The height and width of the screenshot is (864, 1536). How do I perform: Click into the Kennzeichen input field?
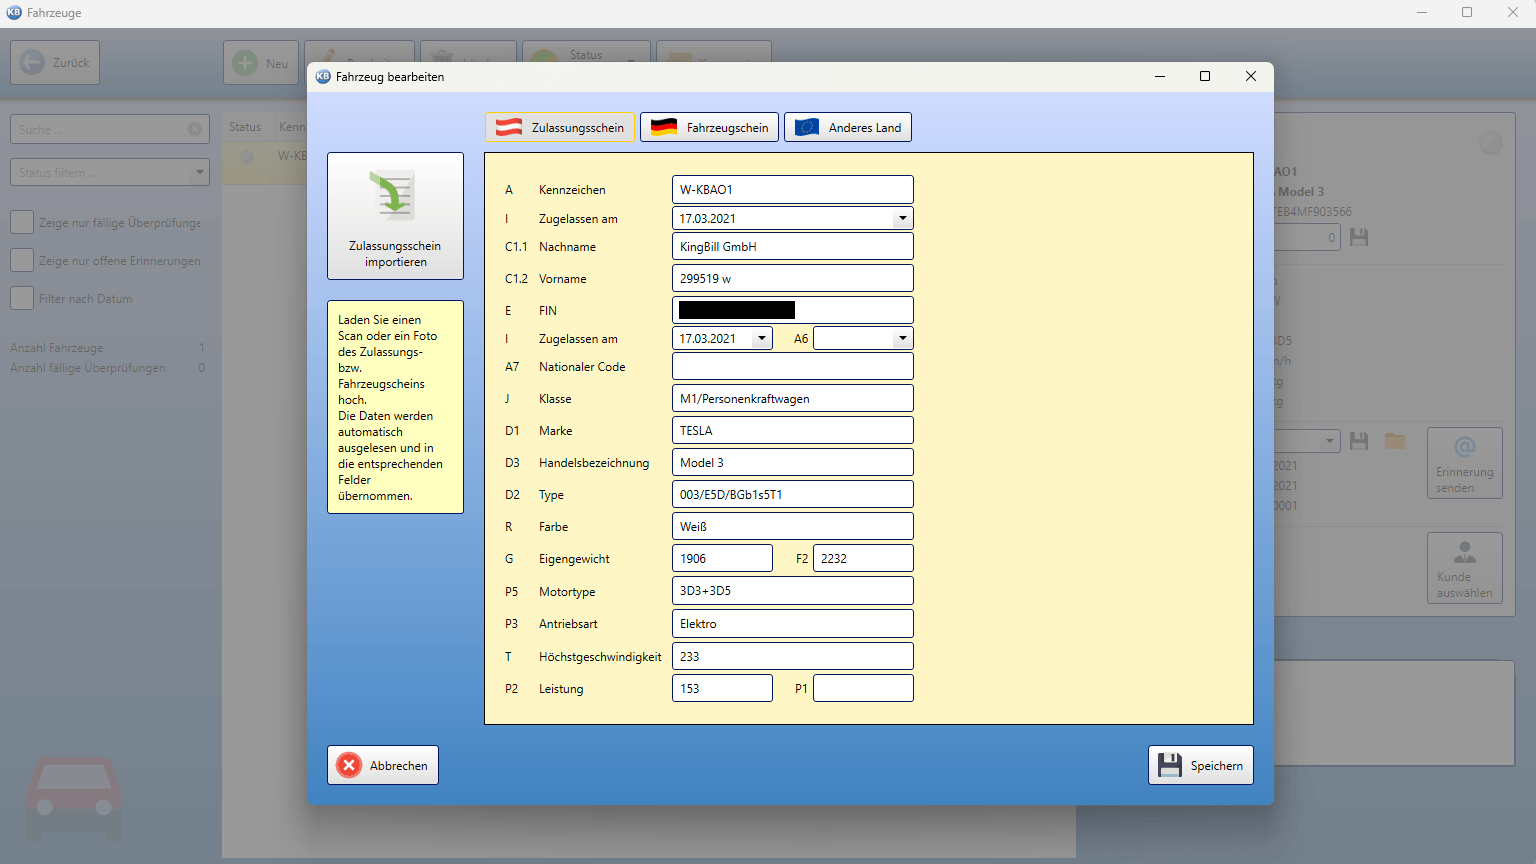click(x=793, y=189)
